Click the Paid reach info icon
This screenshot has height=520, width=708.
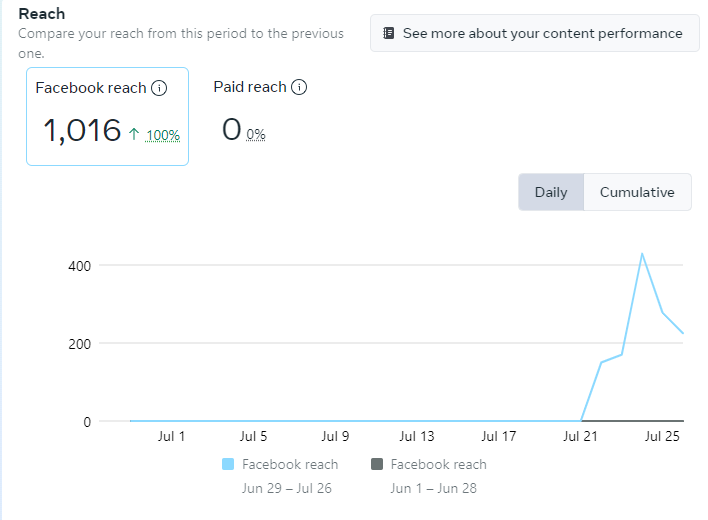pyautogui.click(x=298, y=87)
